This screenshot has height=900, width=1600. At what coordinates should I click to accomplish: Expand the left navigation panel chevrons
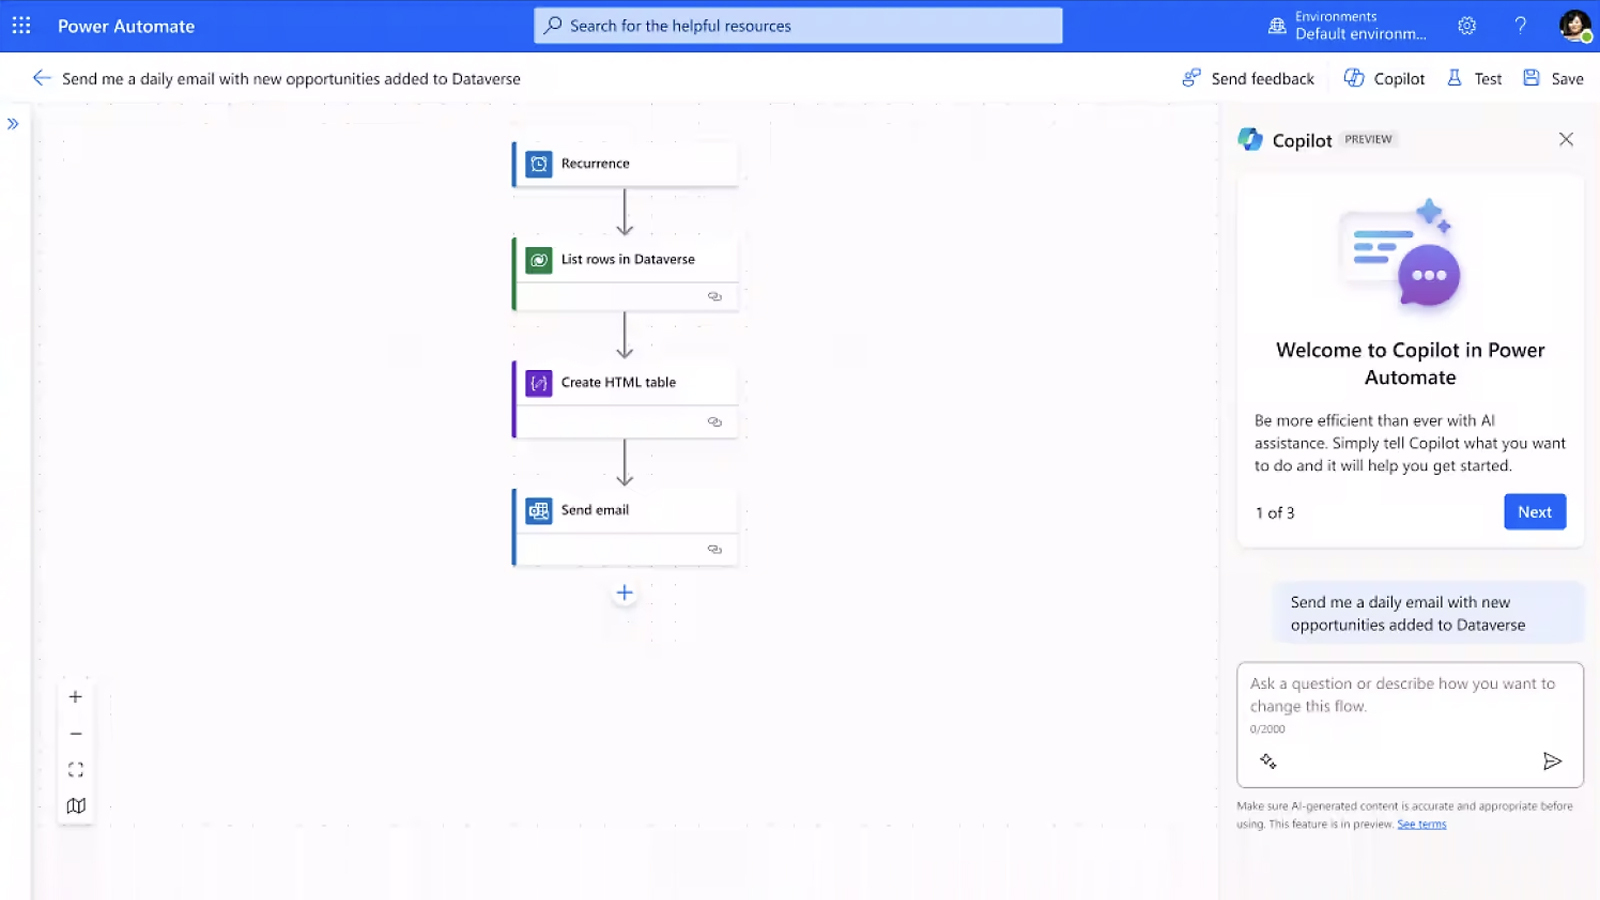click(13, 124)
